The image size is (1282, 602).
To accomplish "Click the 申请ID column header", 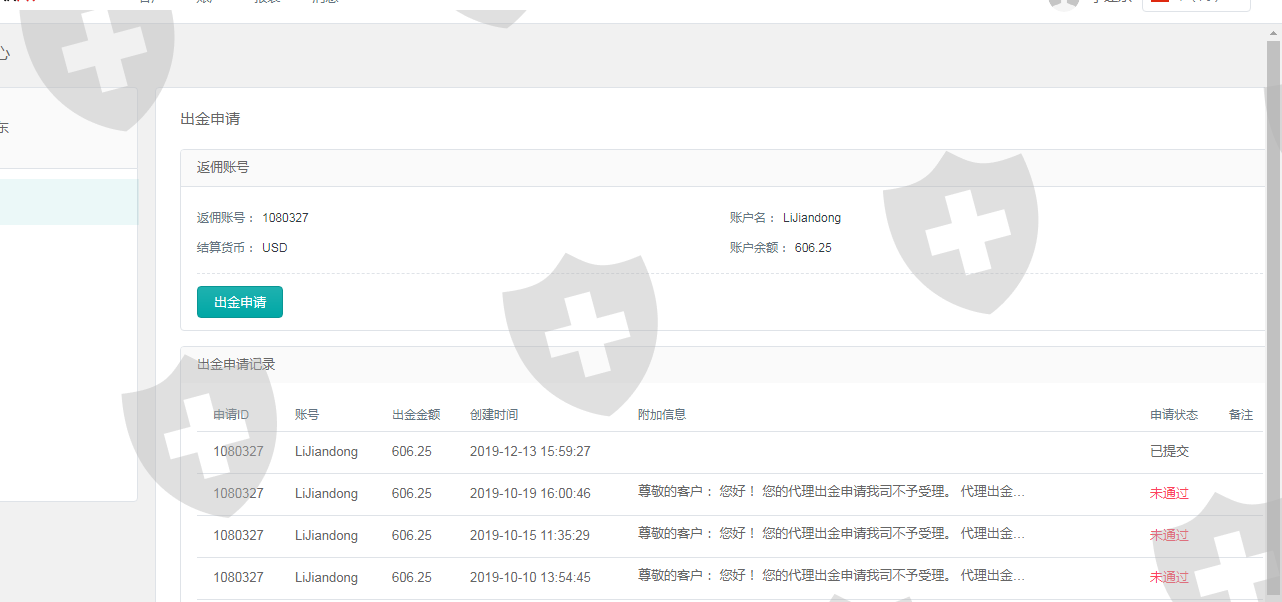I will (x=230, y=414).
